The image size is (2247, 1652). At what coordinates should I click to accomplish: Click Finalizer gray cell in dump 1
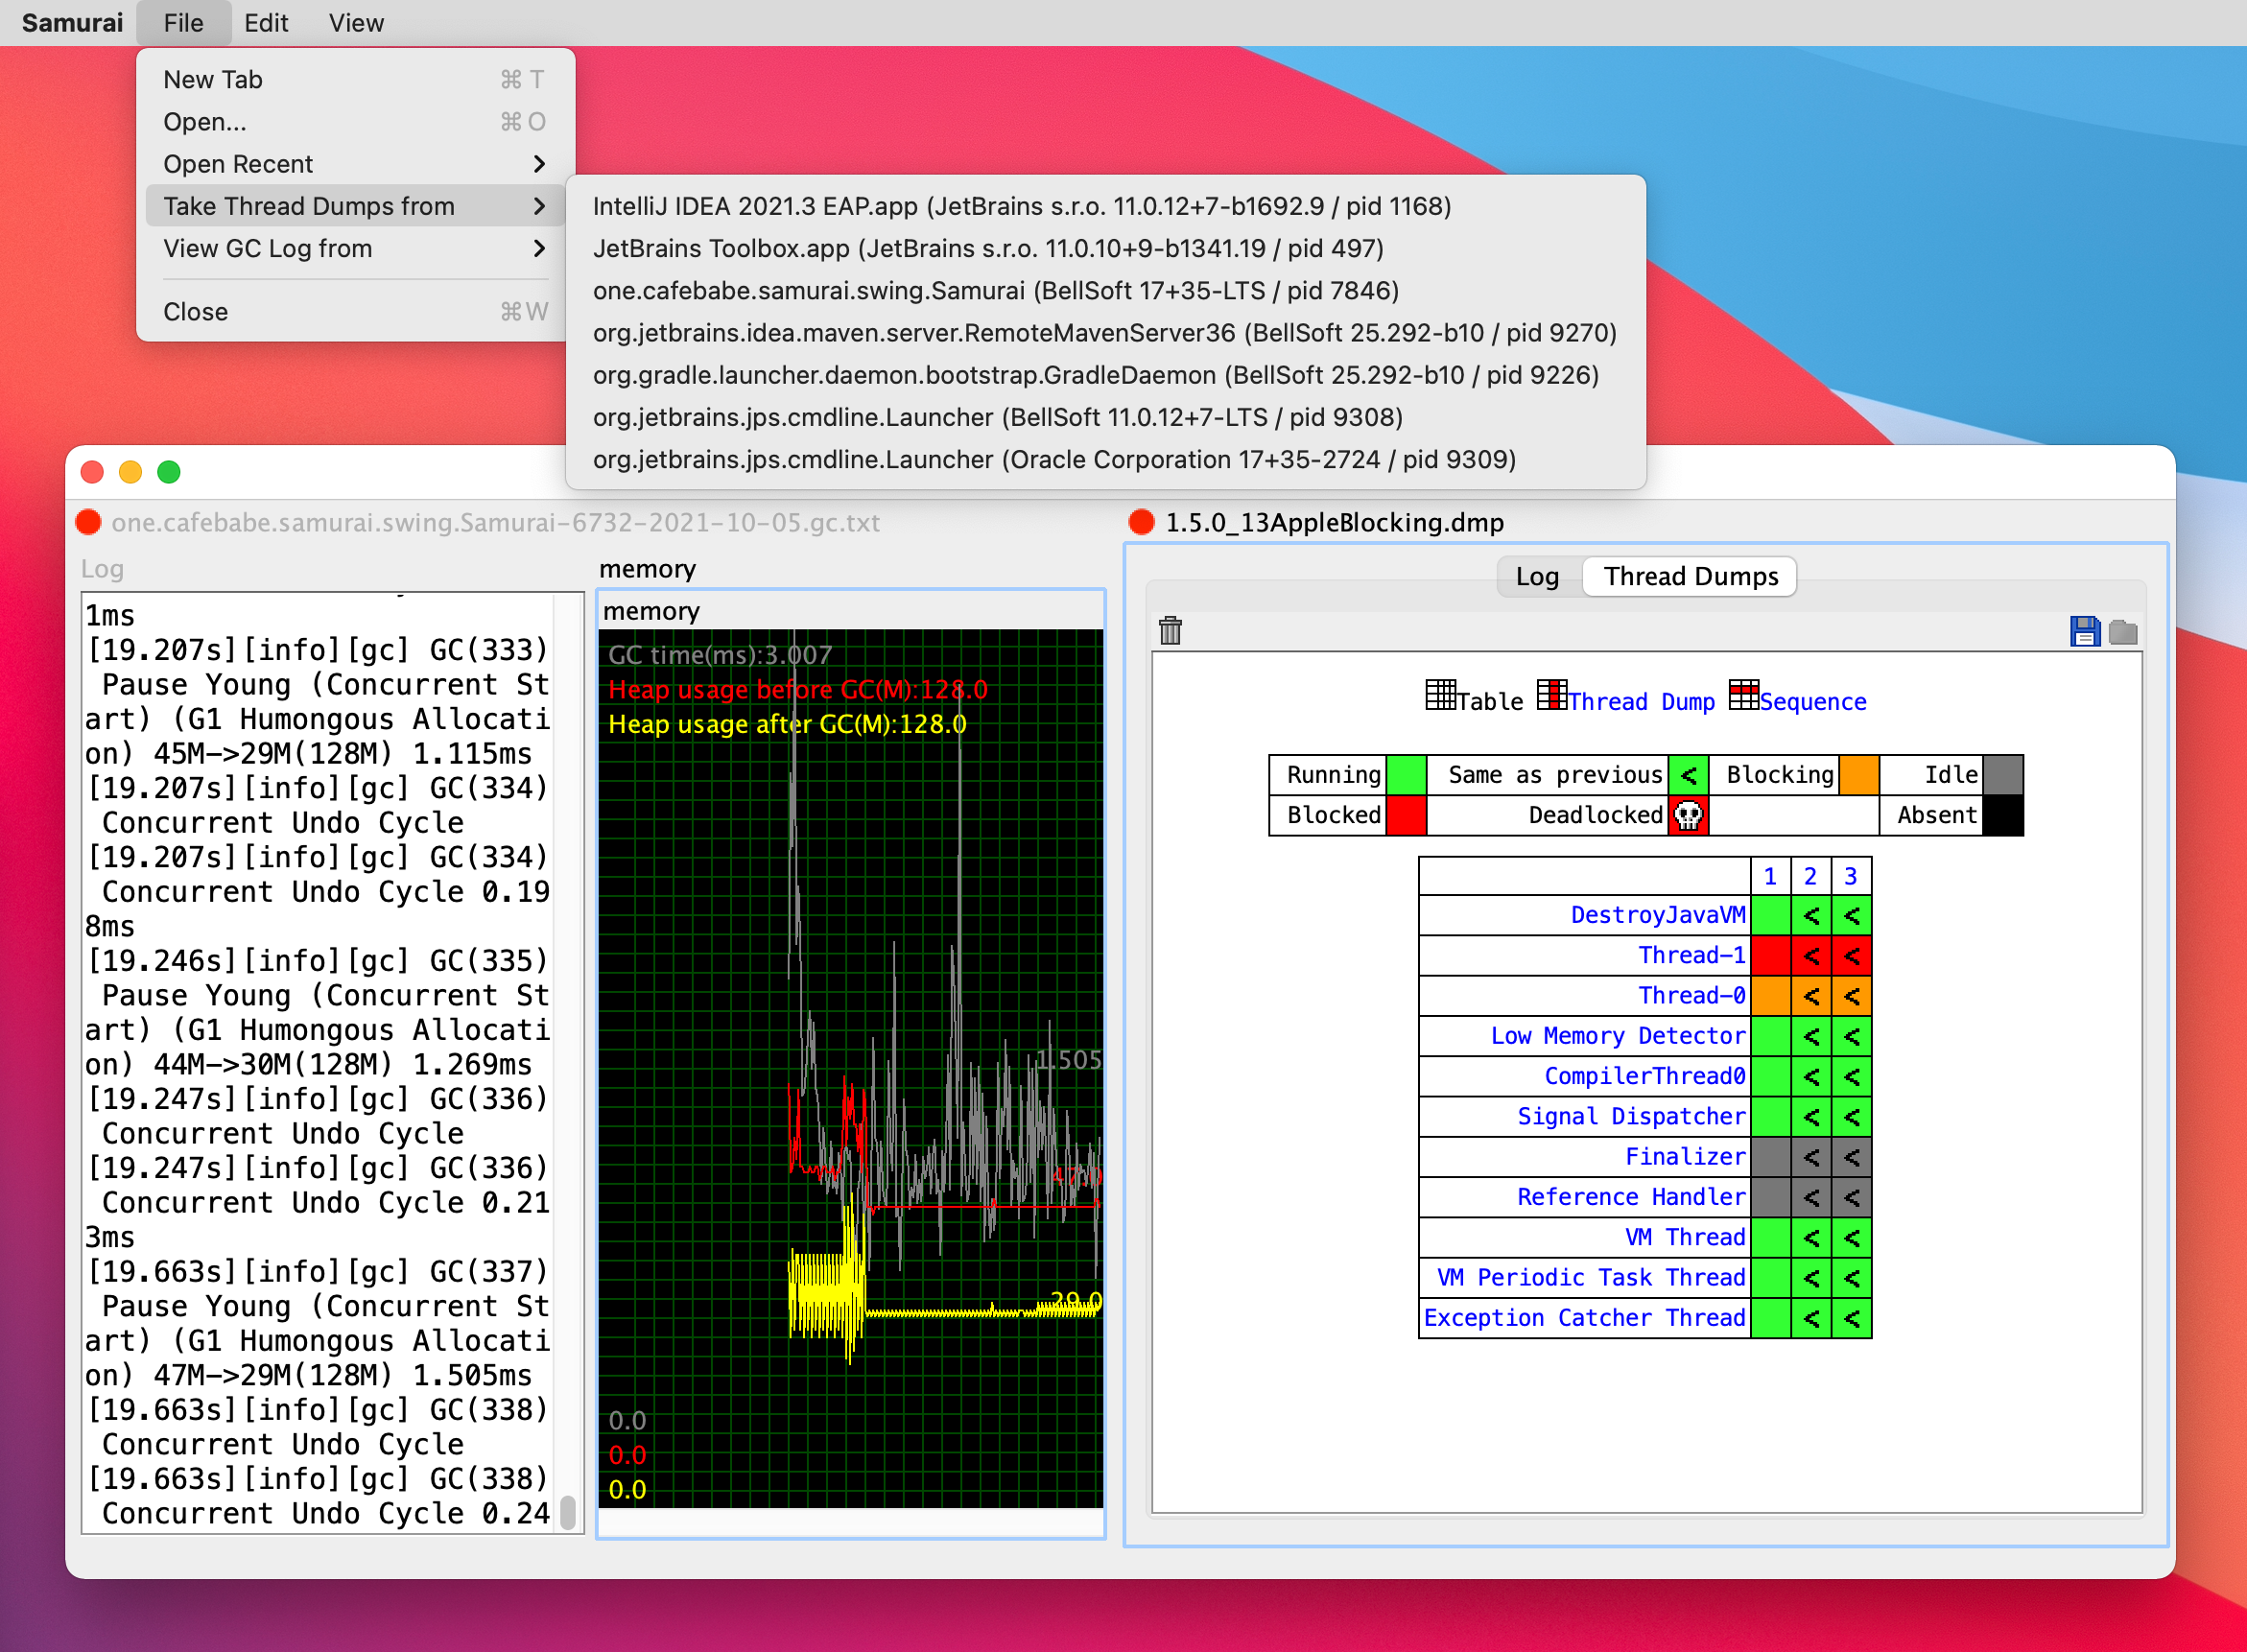(1770, 1157)
